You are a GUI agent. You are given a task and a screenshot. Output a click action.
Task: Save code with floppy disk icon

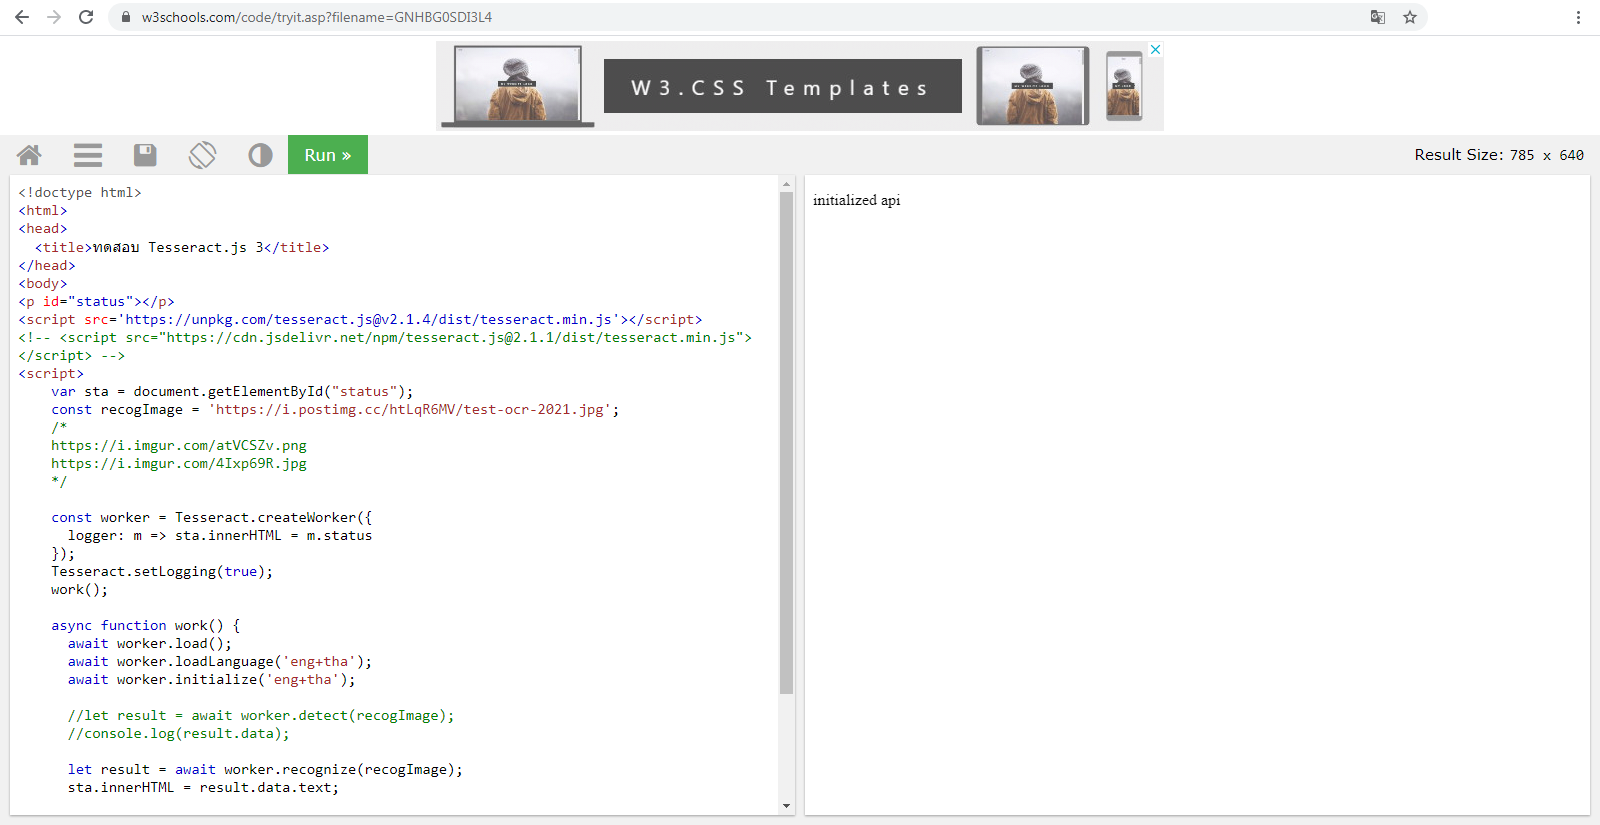[x=145, y=155]
